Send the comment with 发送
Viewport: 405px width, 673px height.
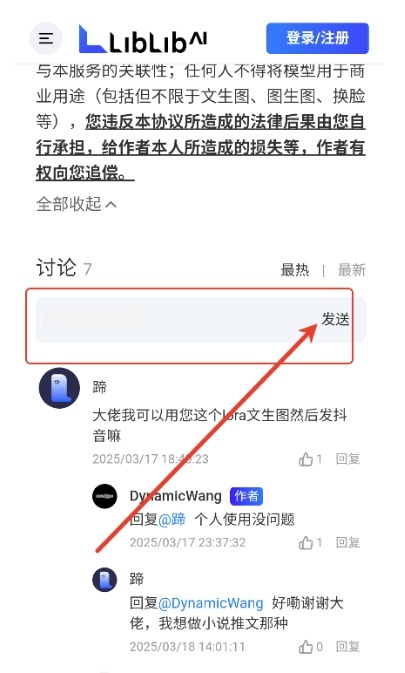click(x=335, y=319)
